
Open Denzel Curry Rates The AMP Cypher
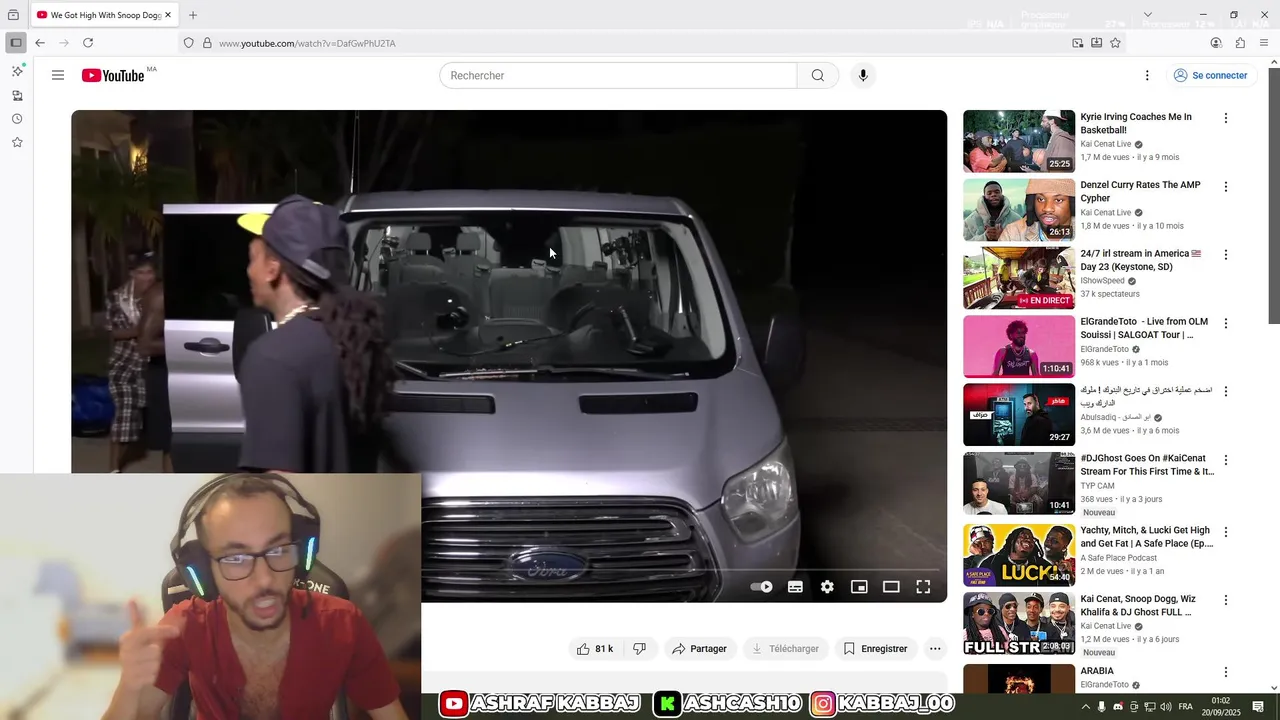(x=1141, y=191)
